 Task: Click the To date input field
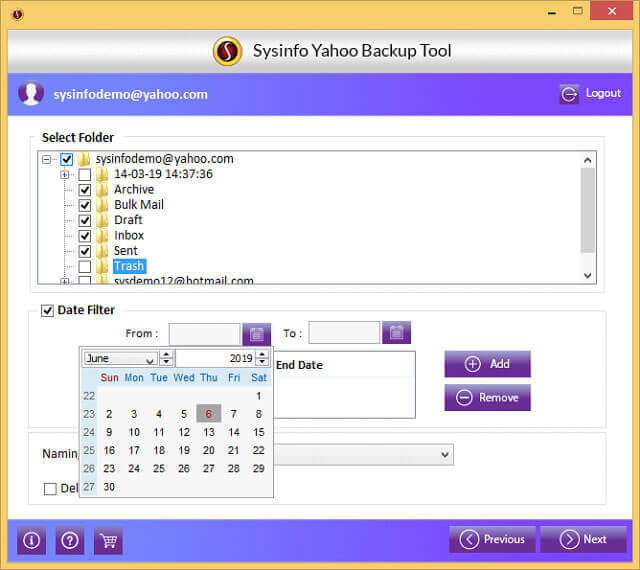[x=344, y=333]
